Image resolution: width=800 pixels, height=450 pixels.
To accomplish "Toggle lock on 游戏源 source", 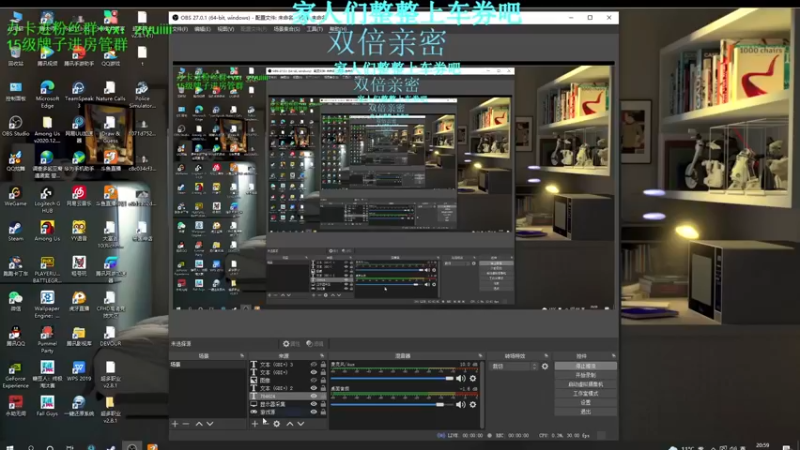I will (323, 412).
